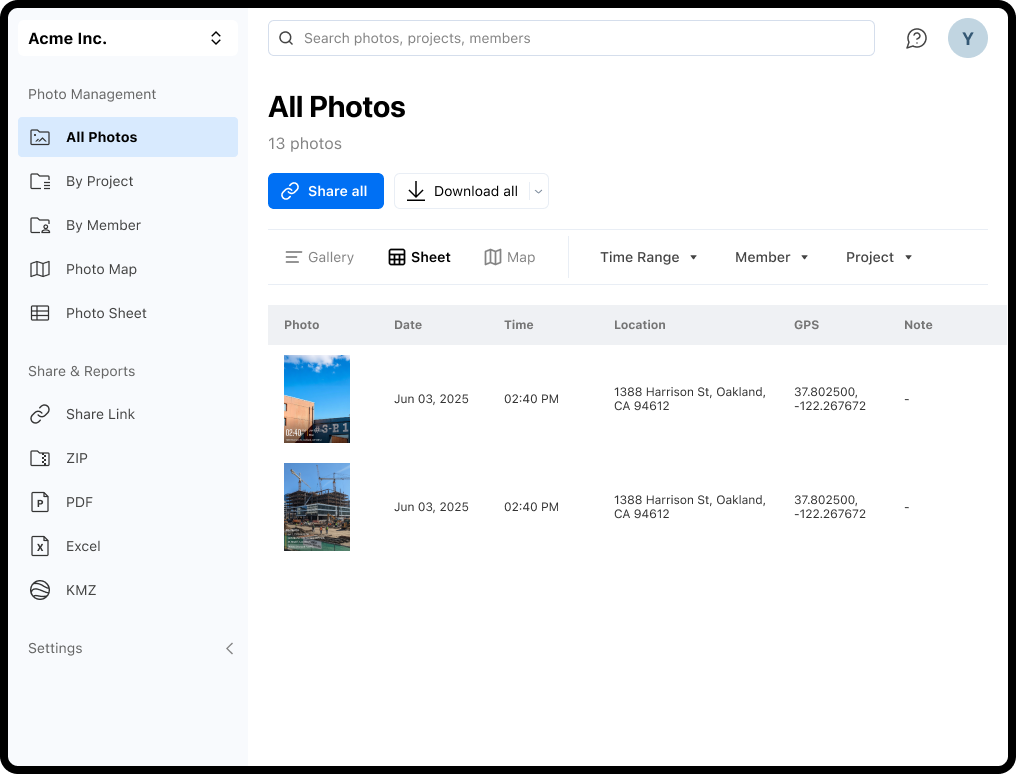This screenshot has width=1016, height=774.
Task: Open the Acme Inc. workspace switcher
Action: pos(128,38)
